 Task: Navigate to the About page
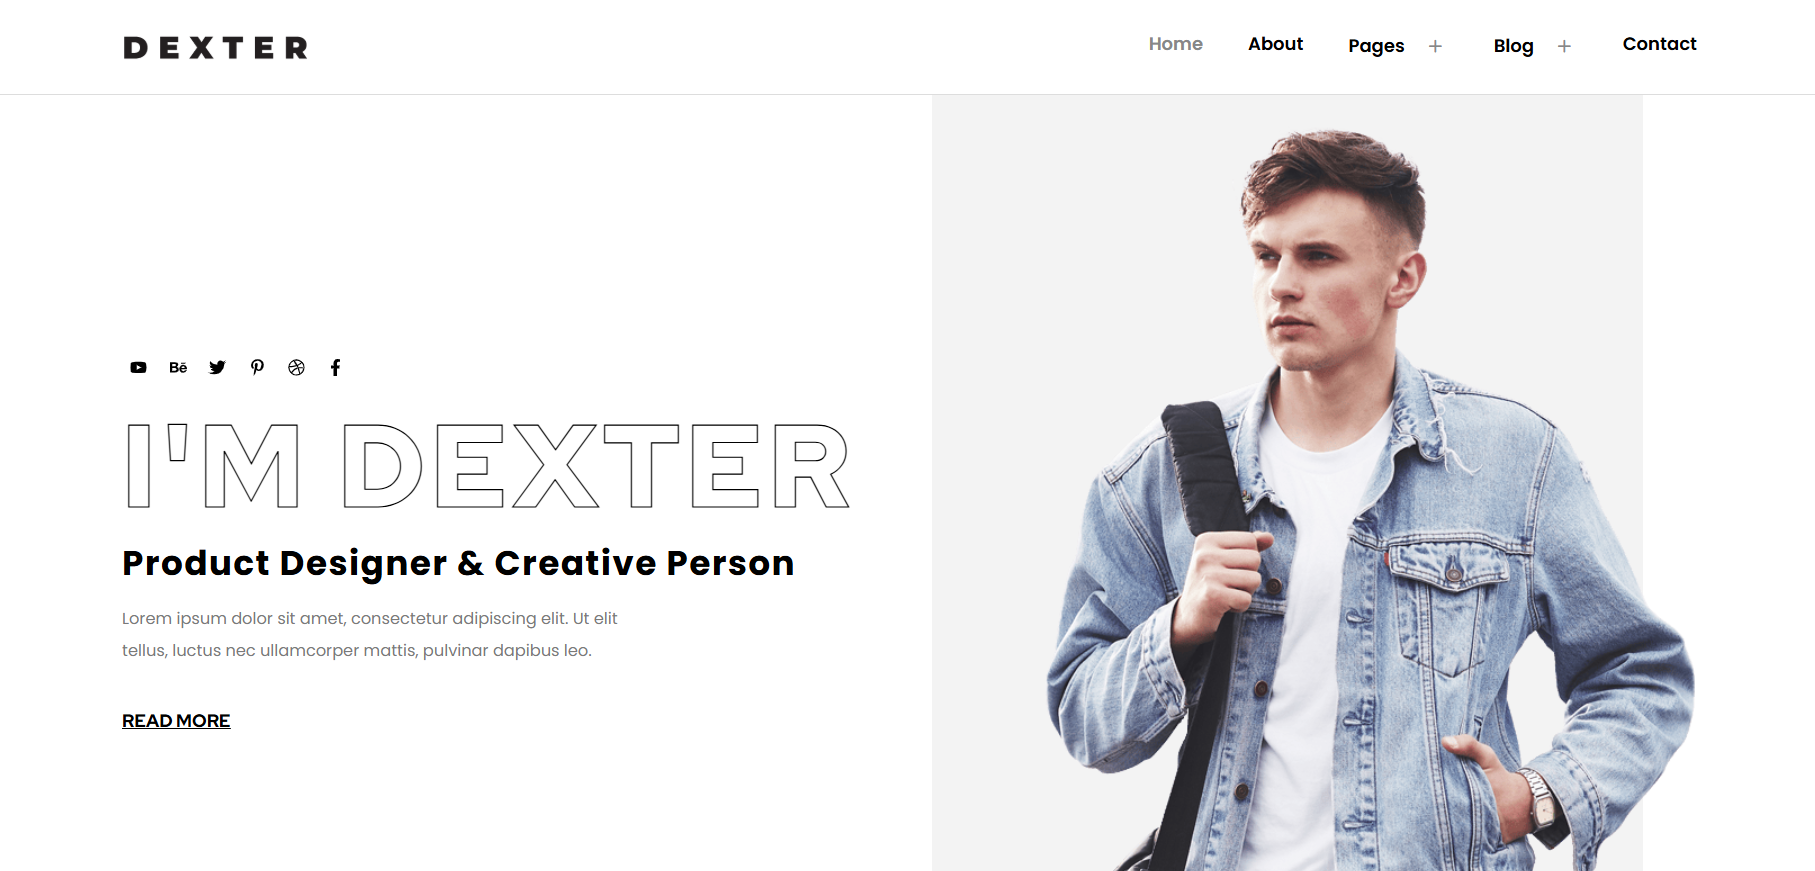[1275, 44]
